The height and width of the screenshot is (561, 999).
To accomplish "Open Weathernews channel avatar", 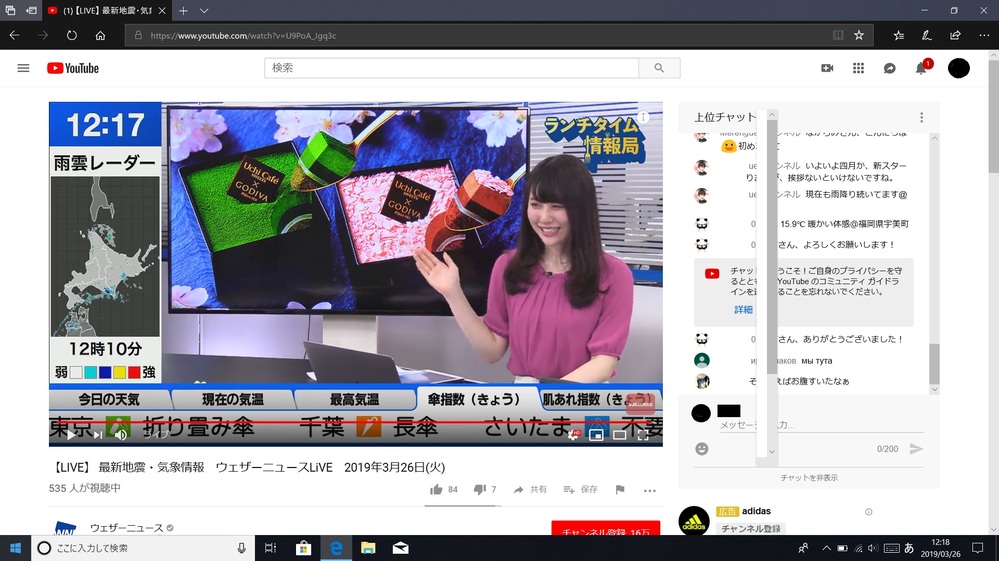I will 64,529.
